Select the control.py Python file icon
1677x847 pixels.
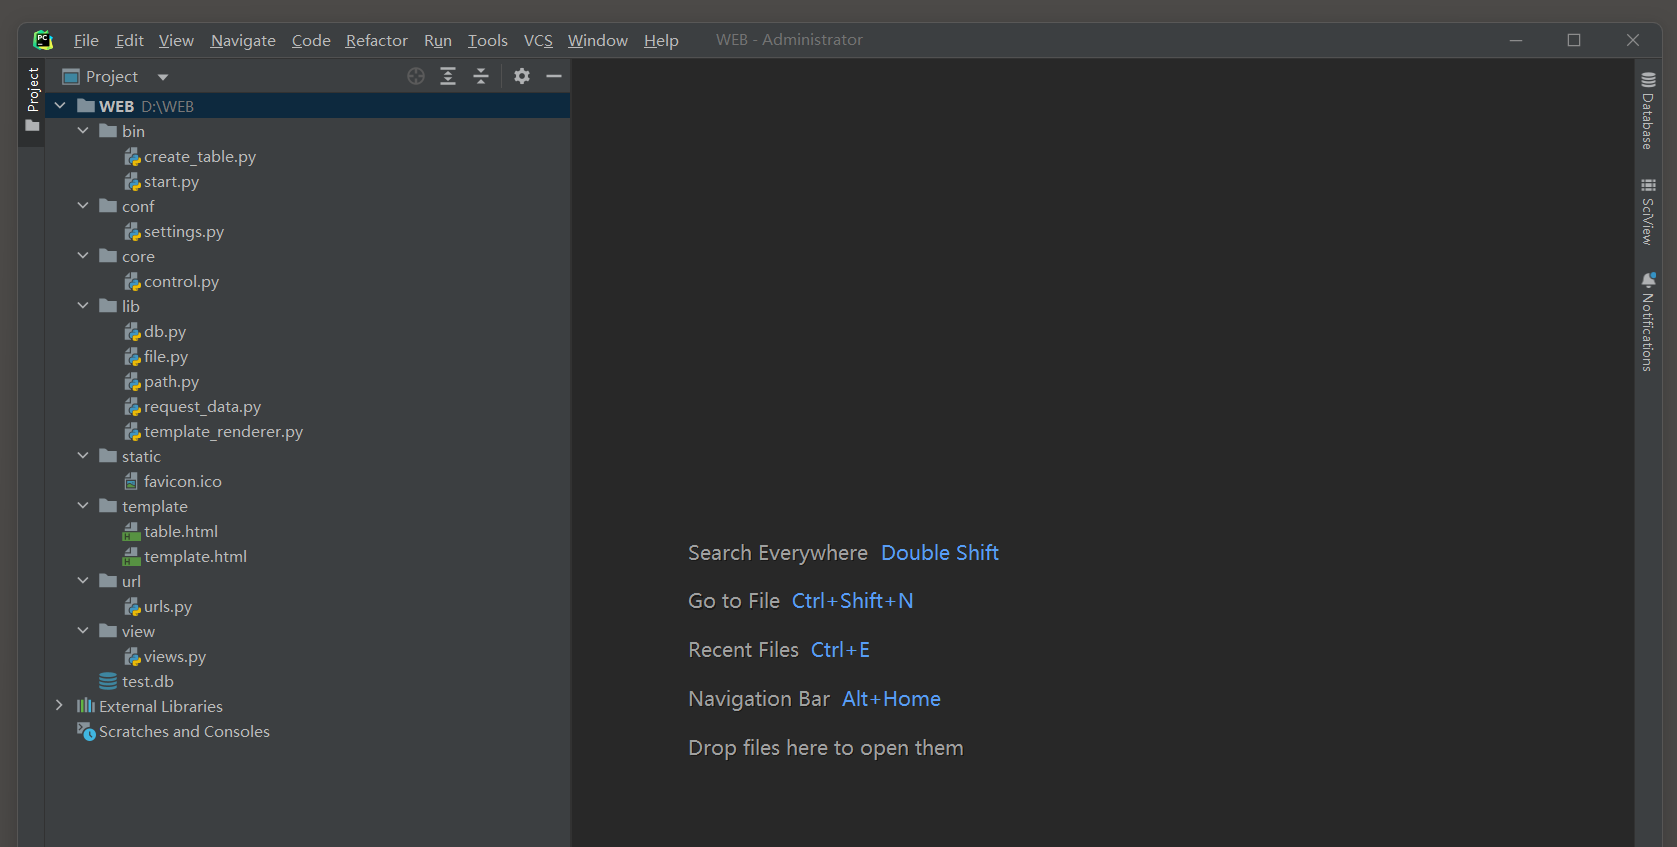pyautogui.click(x=132, y=282)
